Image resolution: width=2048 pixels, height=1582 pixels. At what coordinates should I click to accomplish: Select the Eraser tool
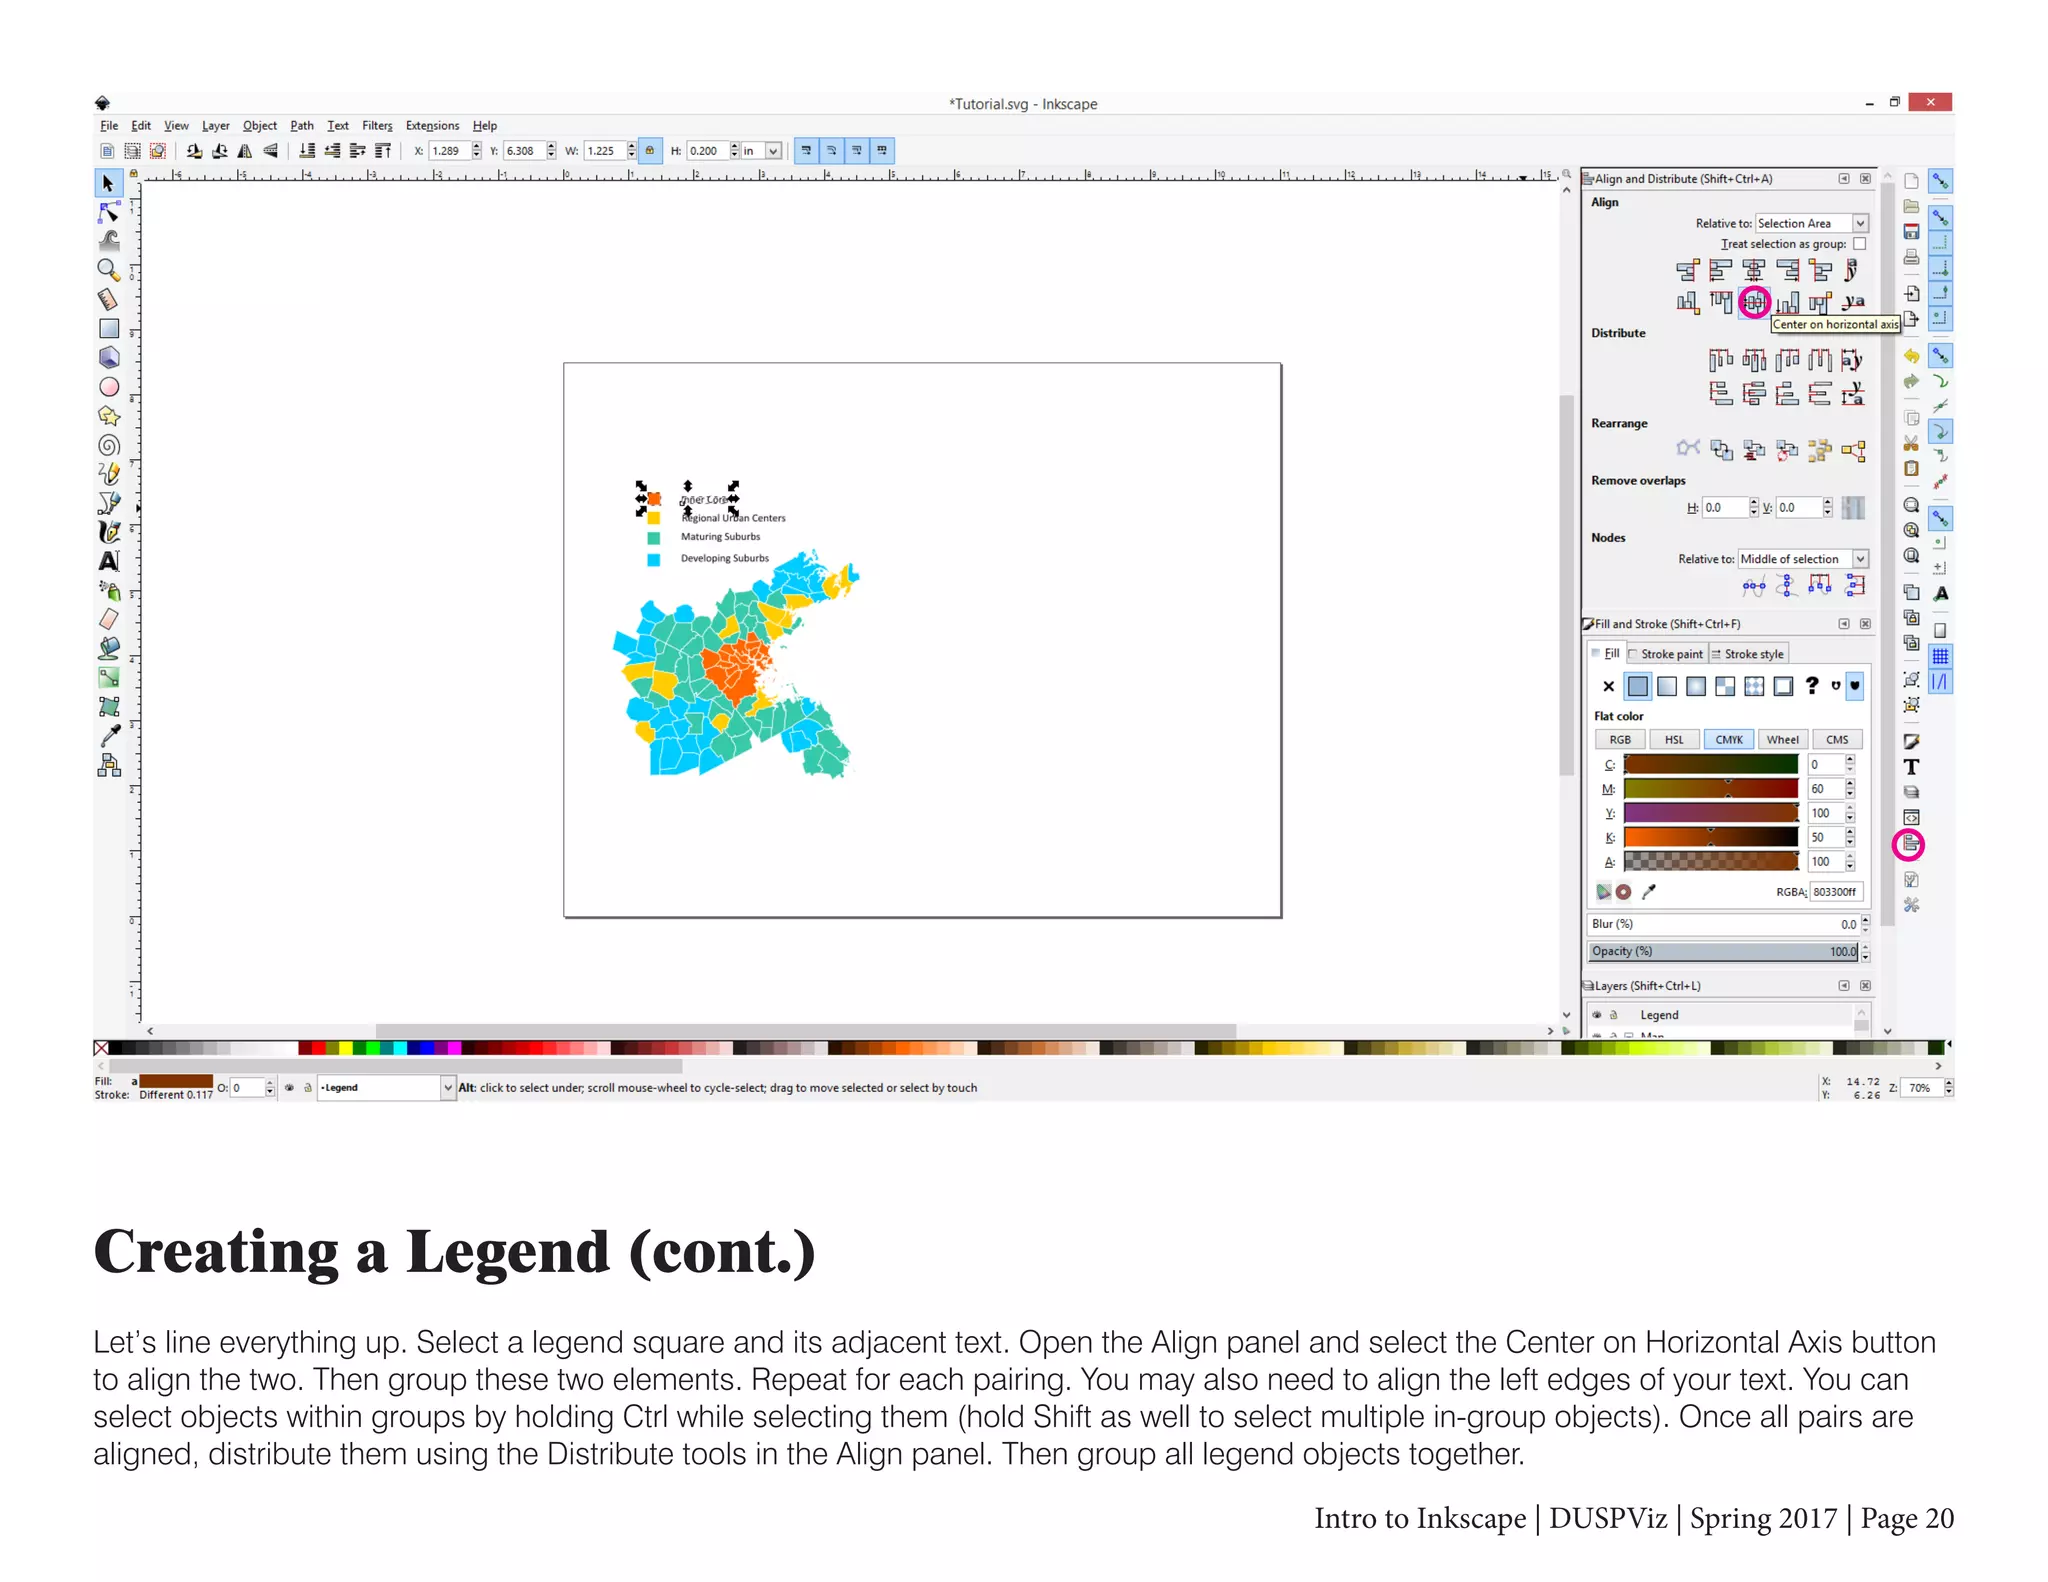(x=108, y=619)
